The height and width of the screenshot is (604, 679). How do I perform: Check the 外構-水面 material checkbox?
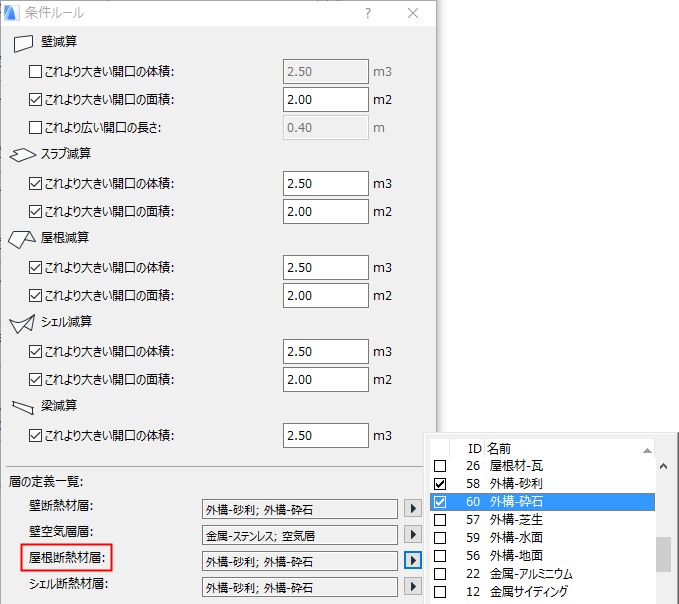click(440, 538)
